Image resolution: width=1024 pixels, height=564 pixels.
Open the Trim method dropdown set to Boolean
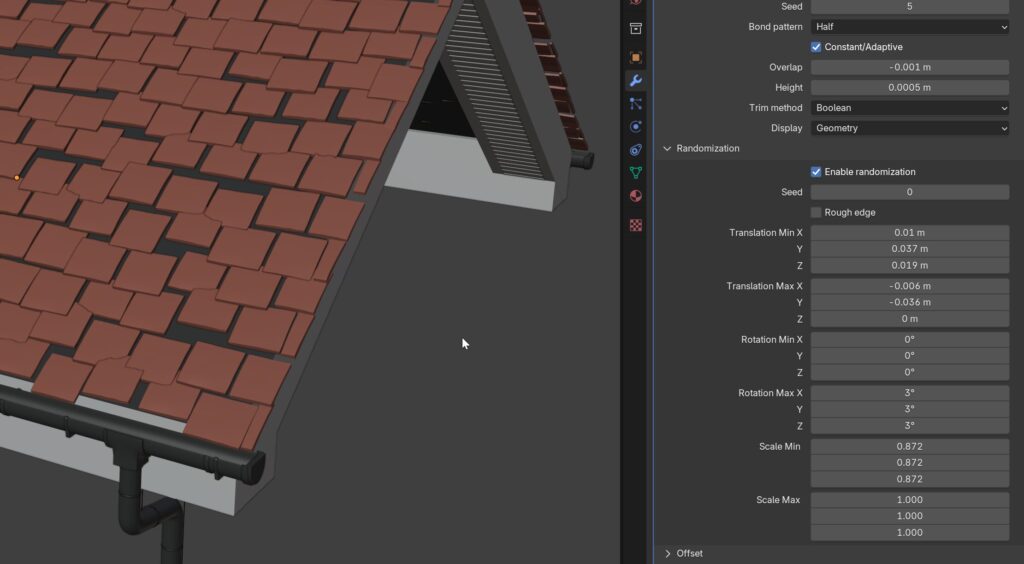(910, 108)
